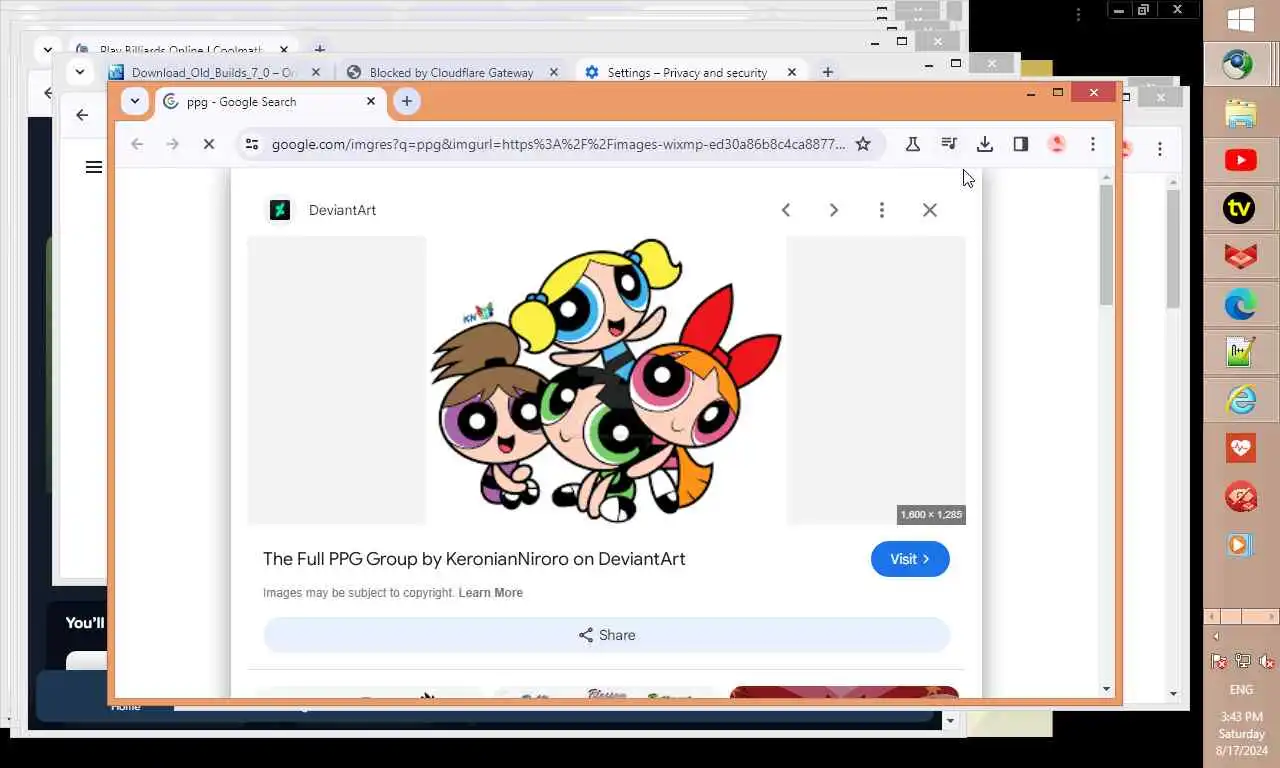The height and width of the screenshot is (768, 1280).
Task: Open the red mail taskbar app icon
Action: 1241,256
